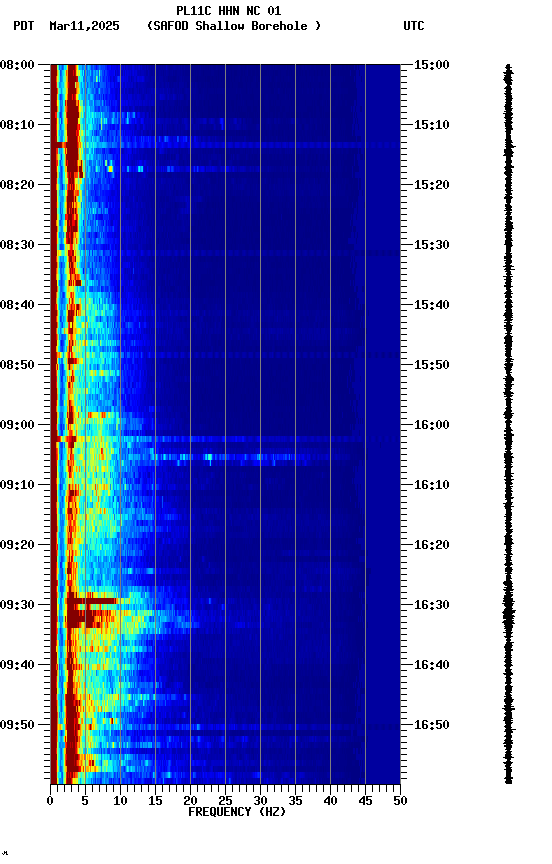Click the 09:50 PDT time label
The width and height of the screenshot is (552, 864).
[x=17, y=725]
